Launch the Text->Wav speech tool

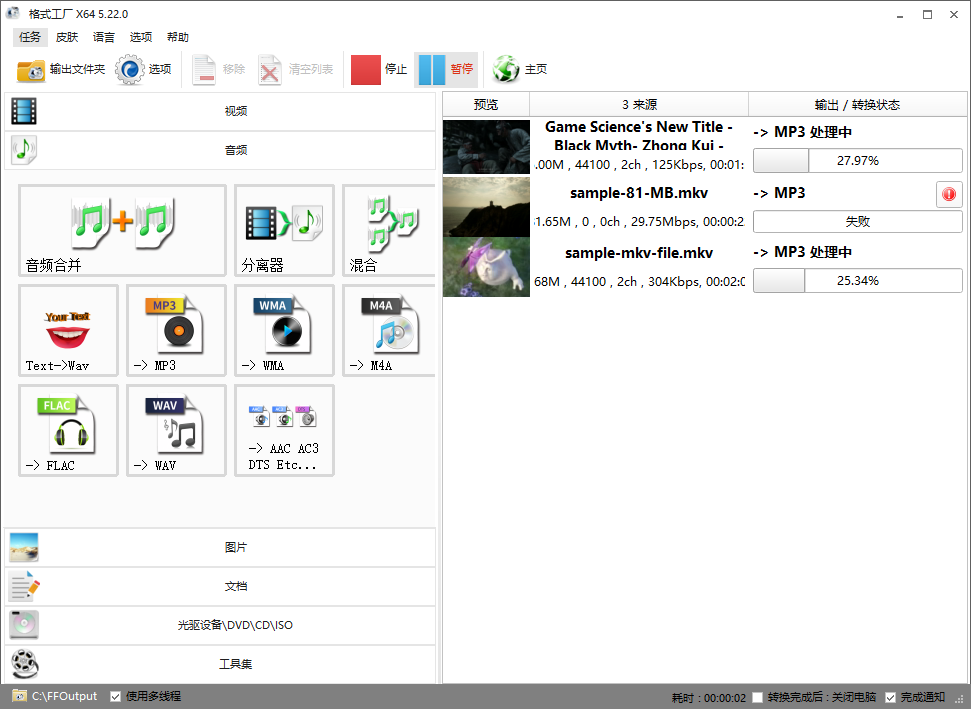pyautogui.click(x=68, y=331)
